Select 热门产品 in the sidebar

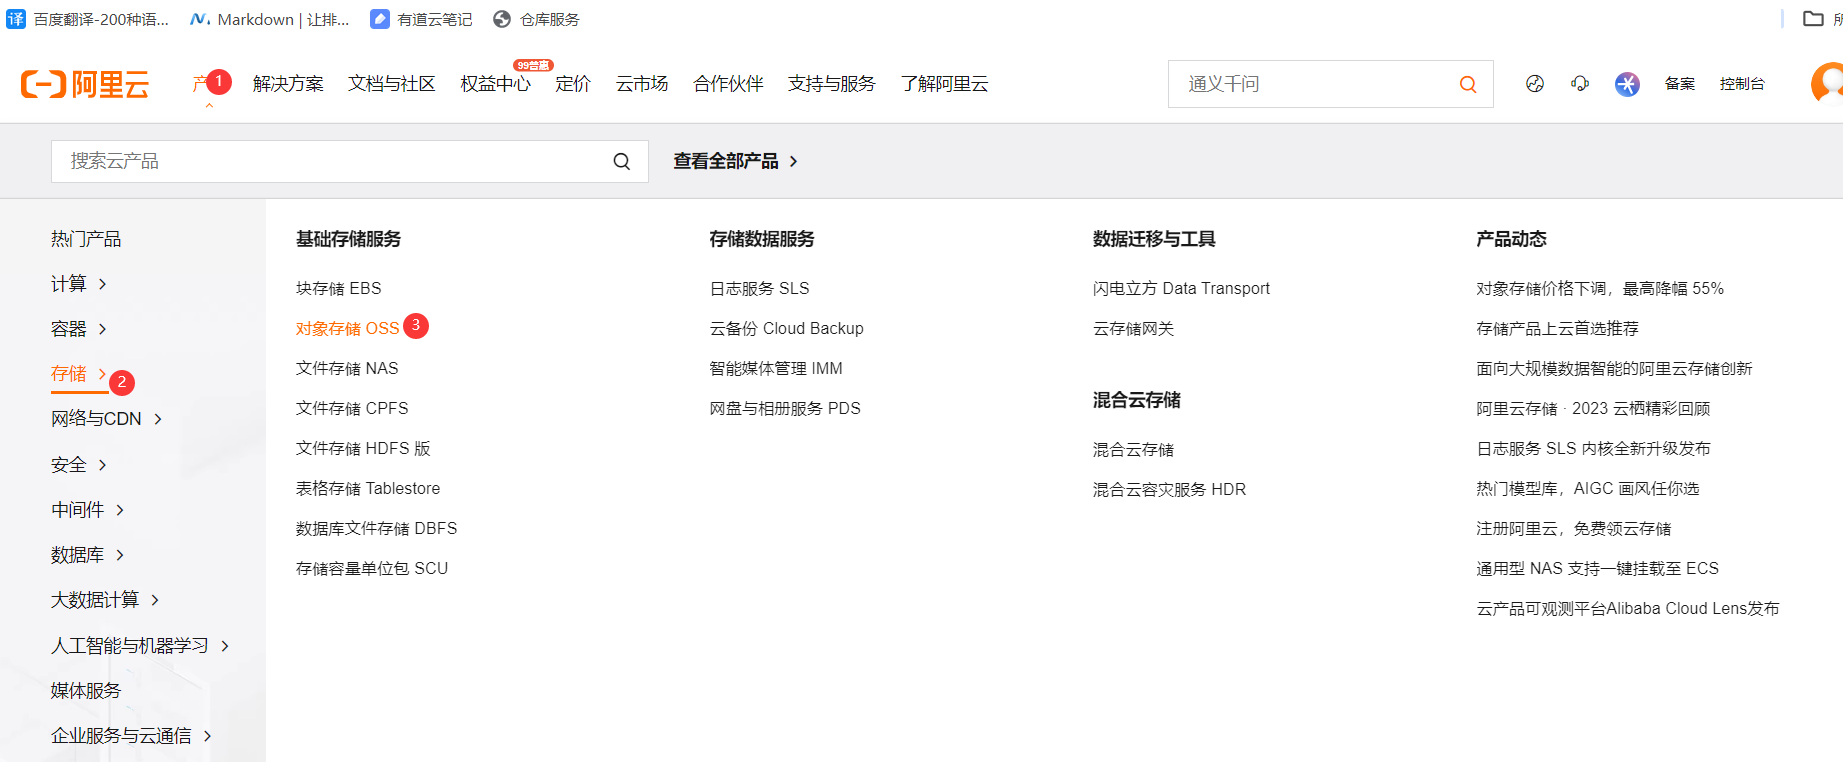86,239
